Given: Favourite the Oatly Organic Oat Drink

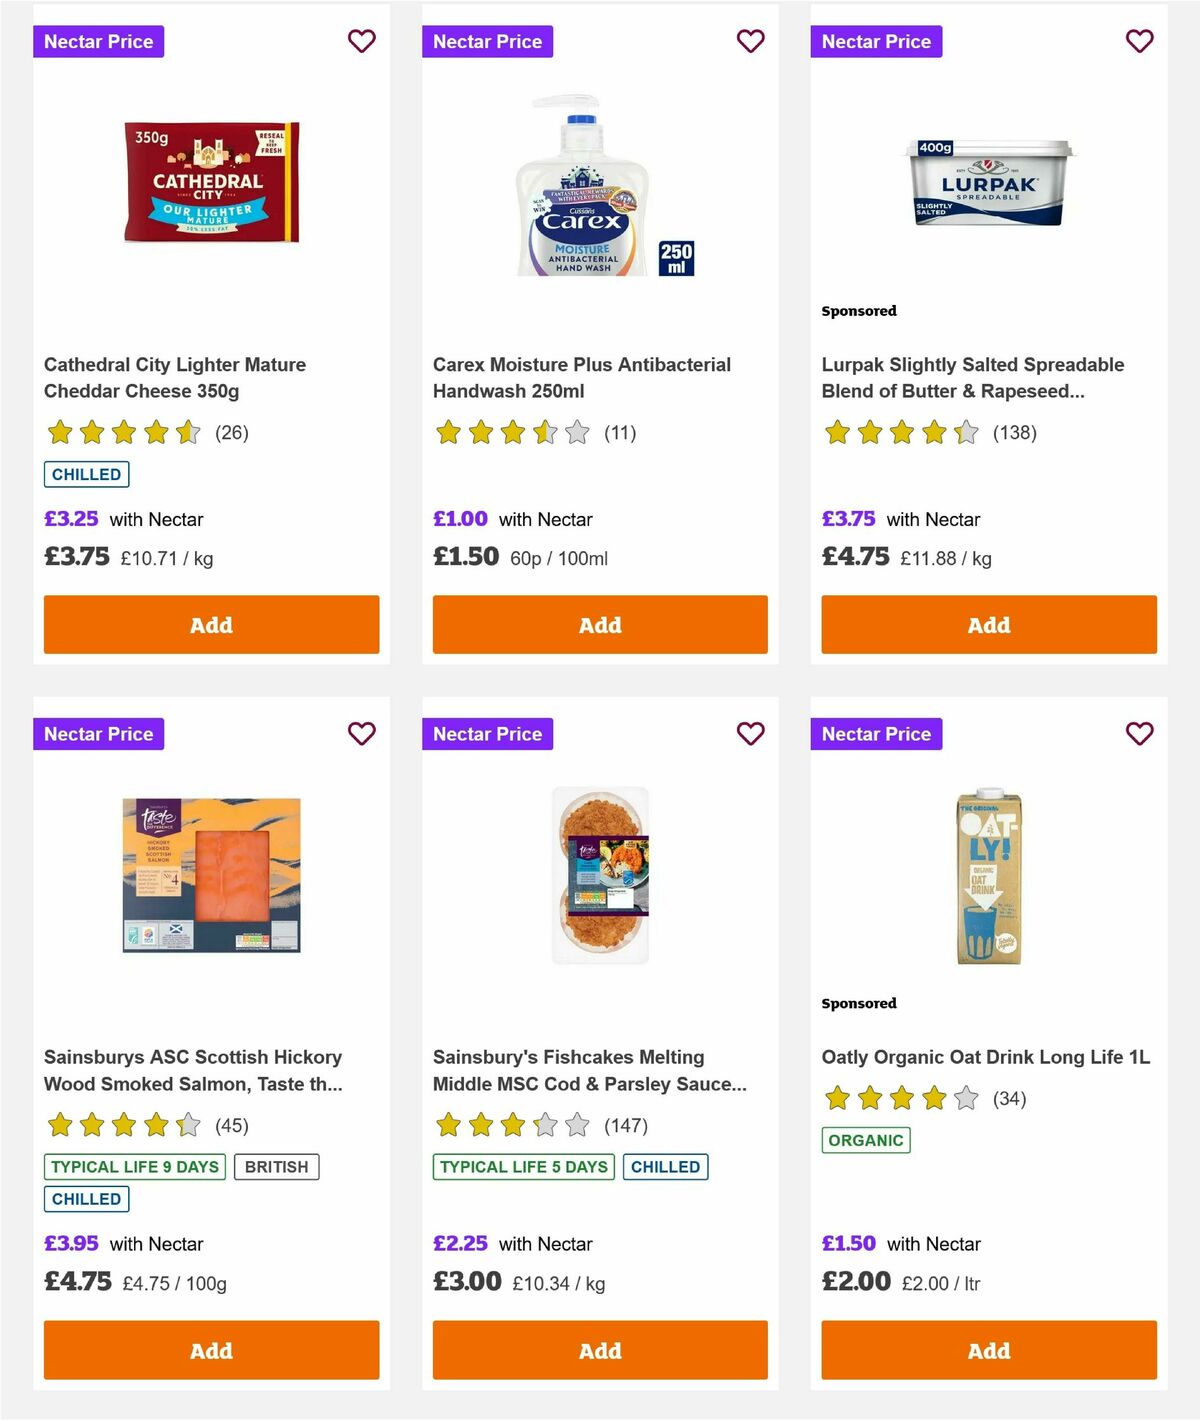Looking at the screenshot, I should [x=1139, y=733].
